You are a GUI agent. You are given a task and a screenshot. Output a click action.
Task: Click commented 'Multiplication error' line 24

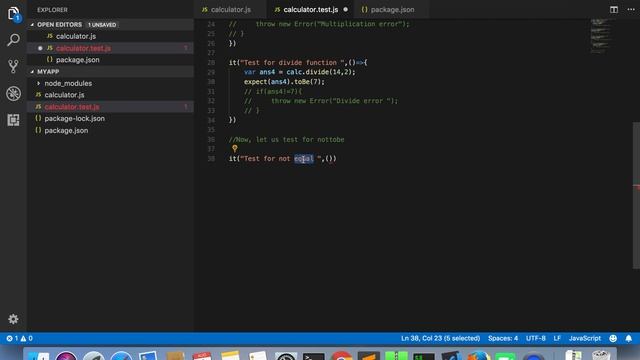(319, 24)
